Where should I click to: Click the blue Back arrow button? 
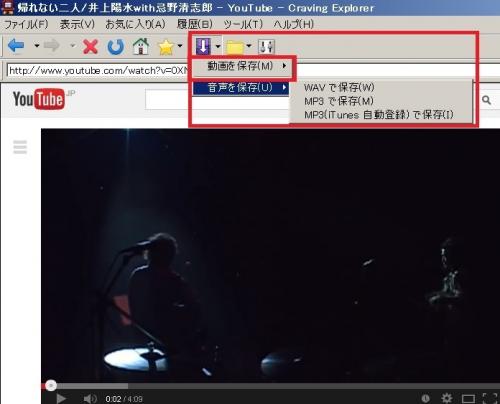pos(16,46)
